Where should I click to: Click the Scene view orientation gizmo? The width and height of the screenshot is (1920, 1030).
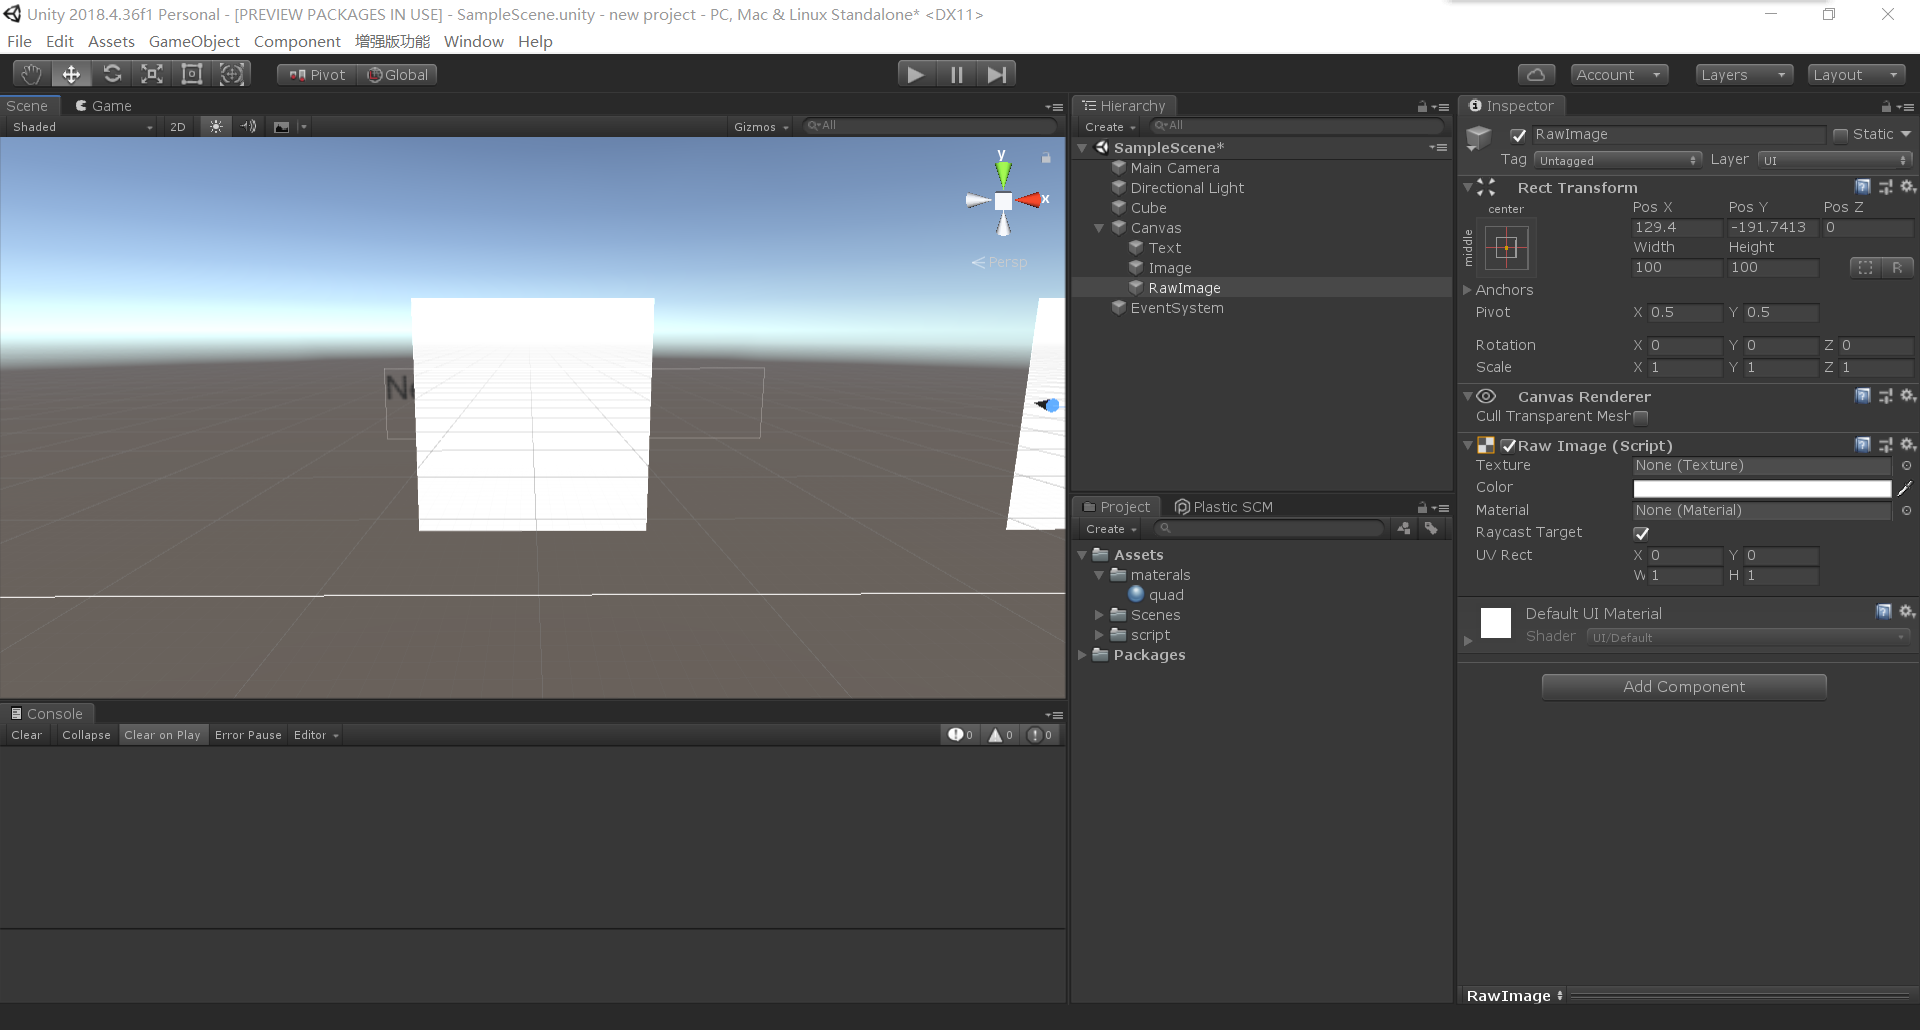1003,200
